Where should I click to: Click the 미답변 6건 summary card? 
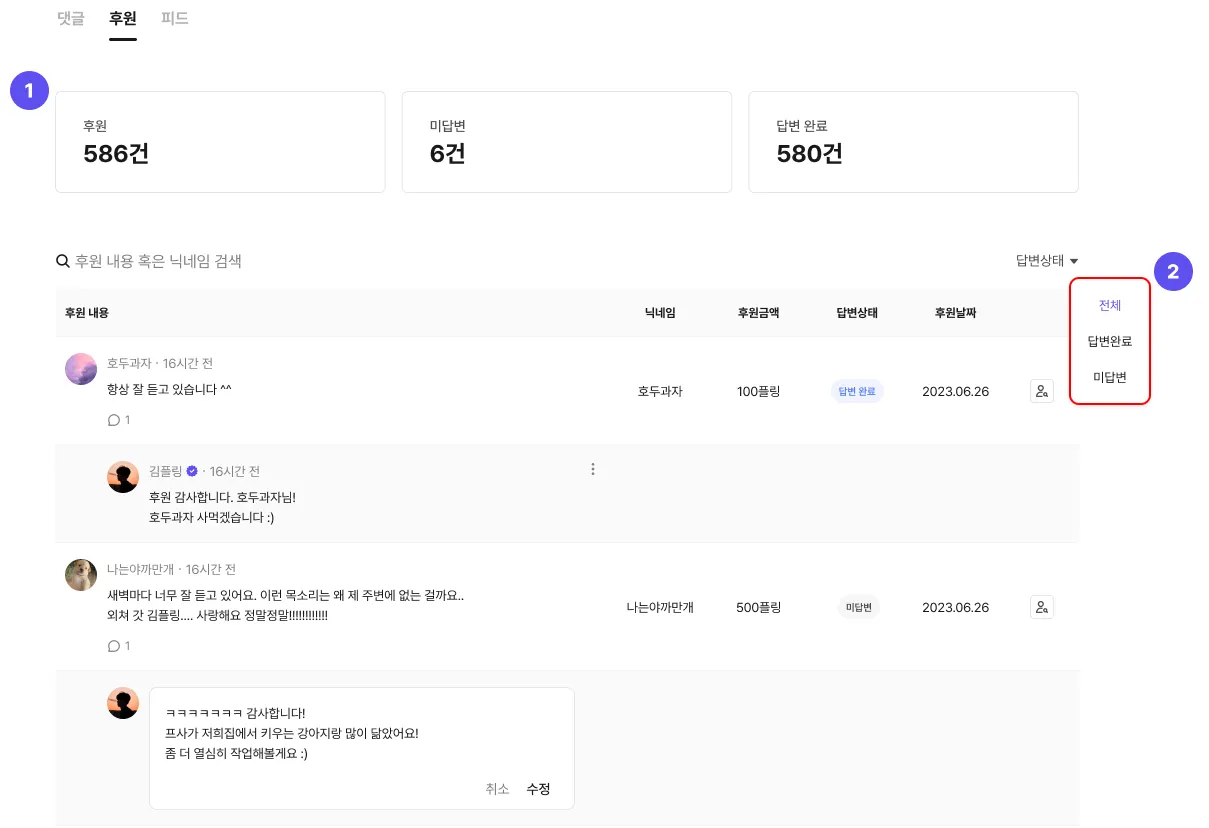point(567,142)
